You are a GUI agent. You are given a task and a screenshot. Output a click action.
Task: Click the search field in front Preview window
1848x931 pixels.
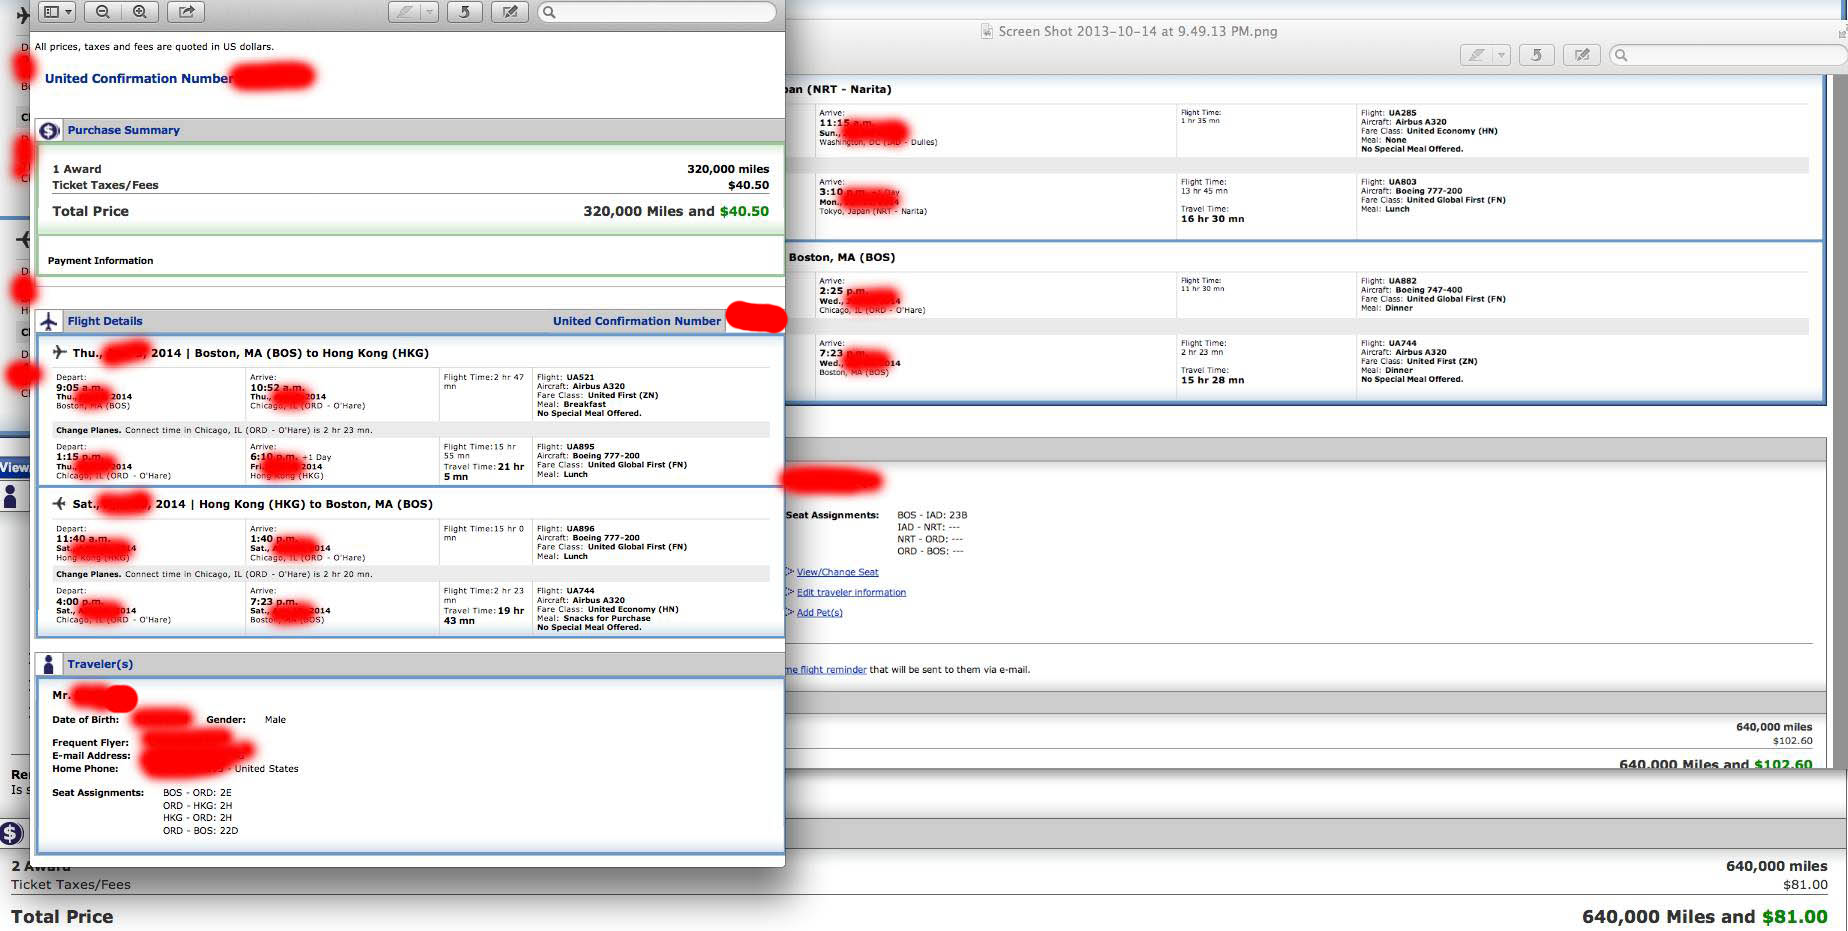point(657,12)
